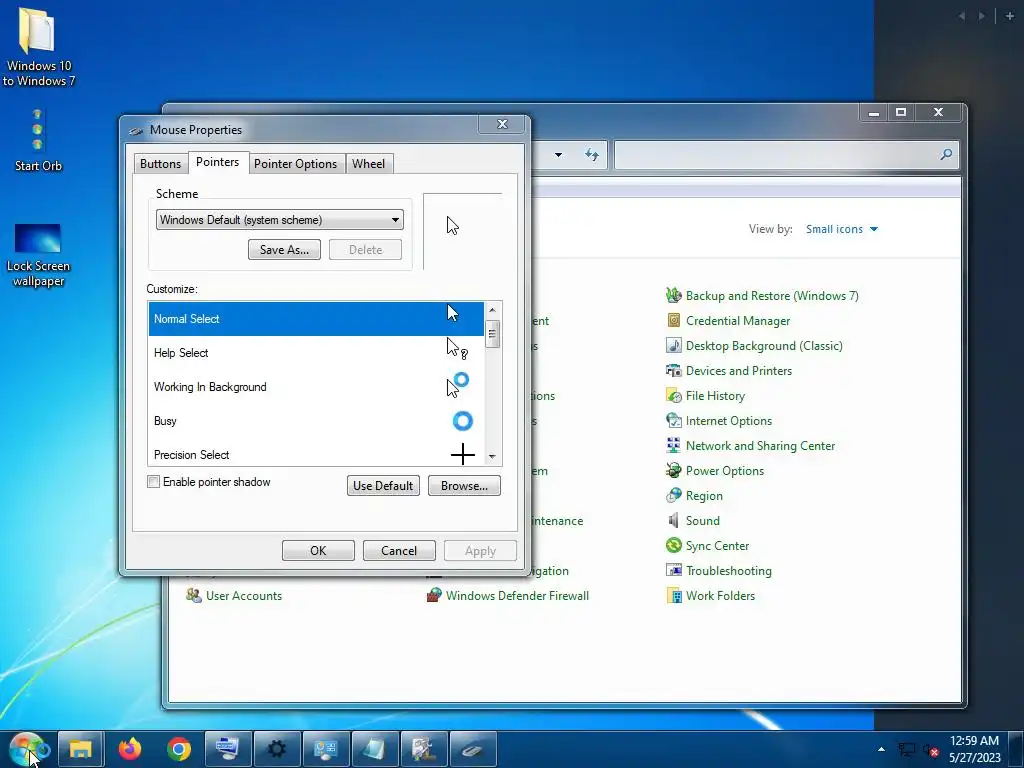Switch to Mouse Properties taskbar button
This screenshot has width=1024, height=768.
(x=473, y=748)
